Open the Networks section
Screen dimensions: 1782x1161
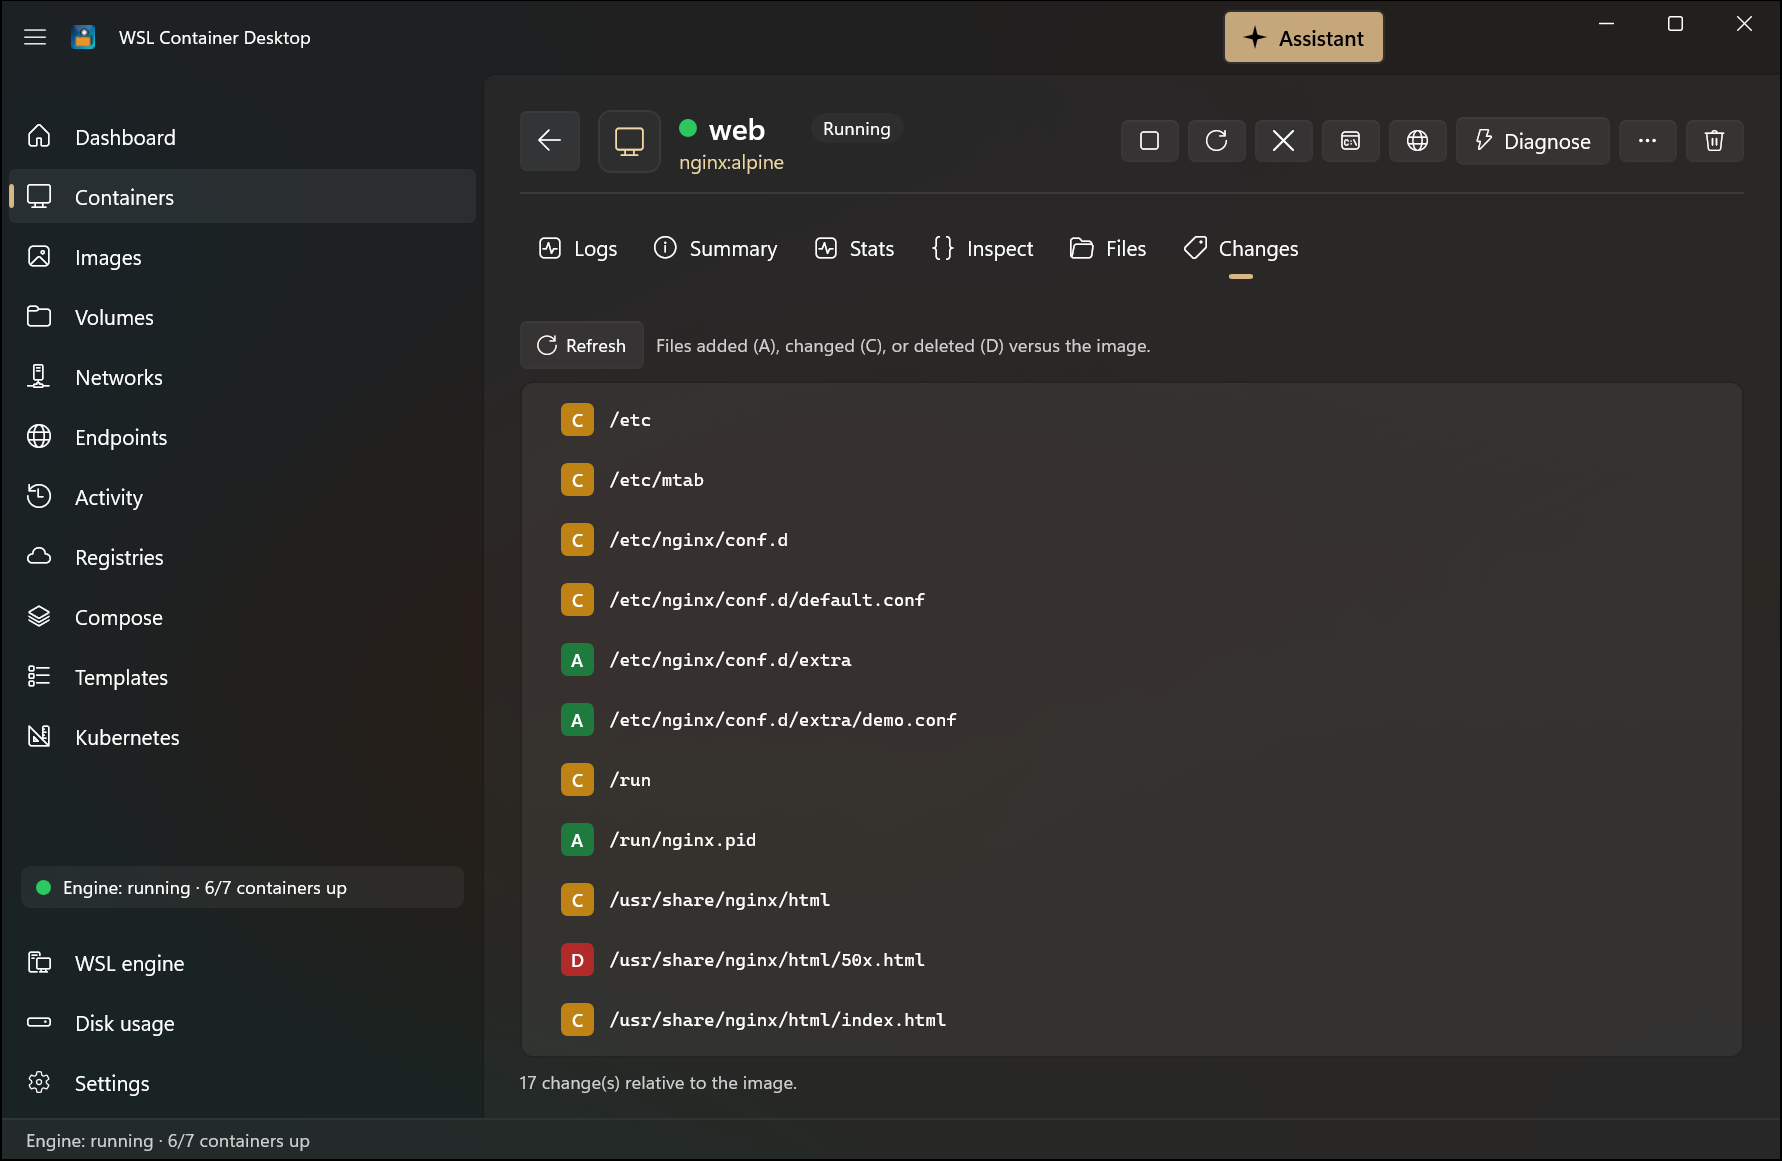pos(242,377)
